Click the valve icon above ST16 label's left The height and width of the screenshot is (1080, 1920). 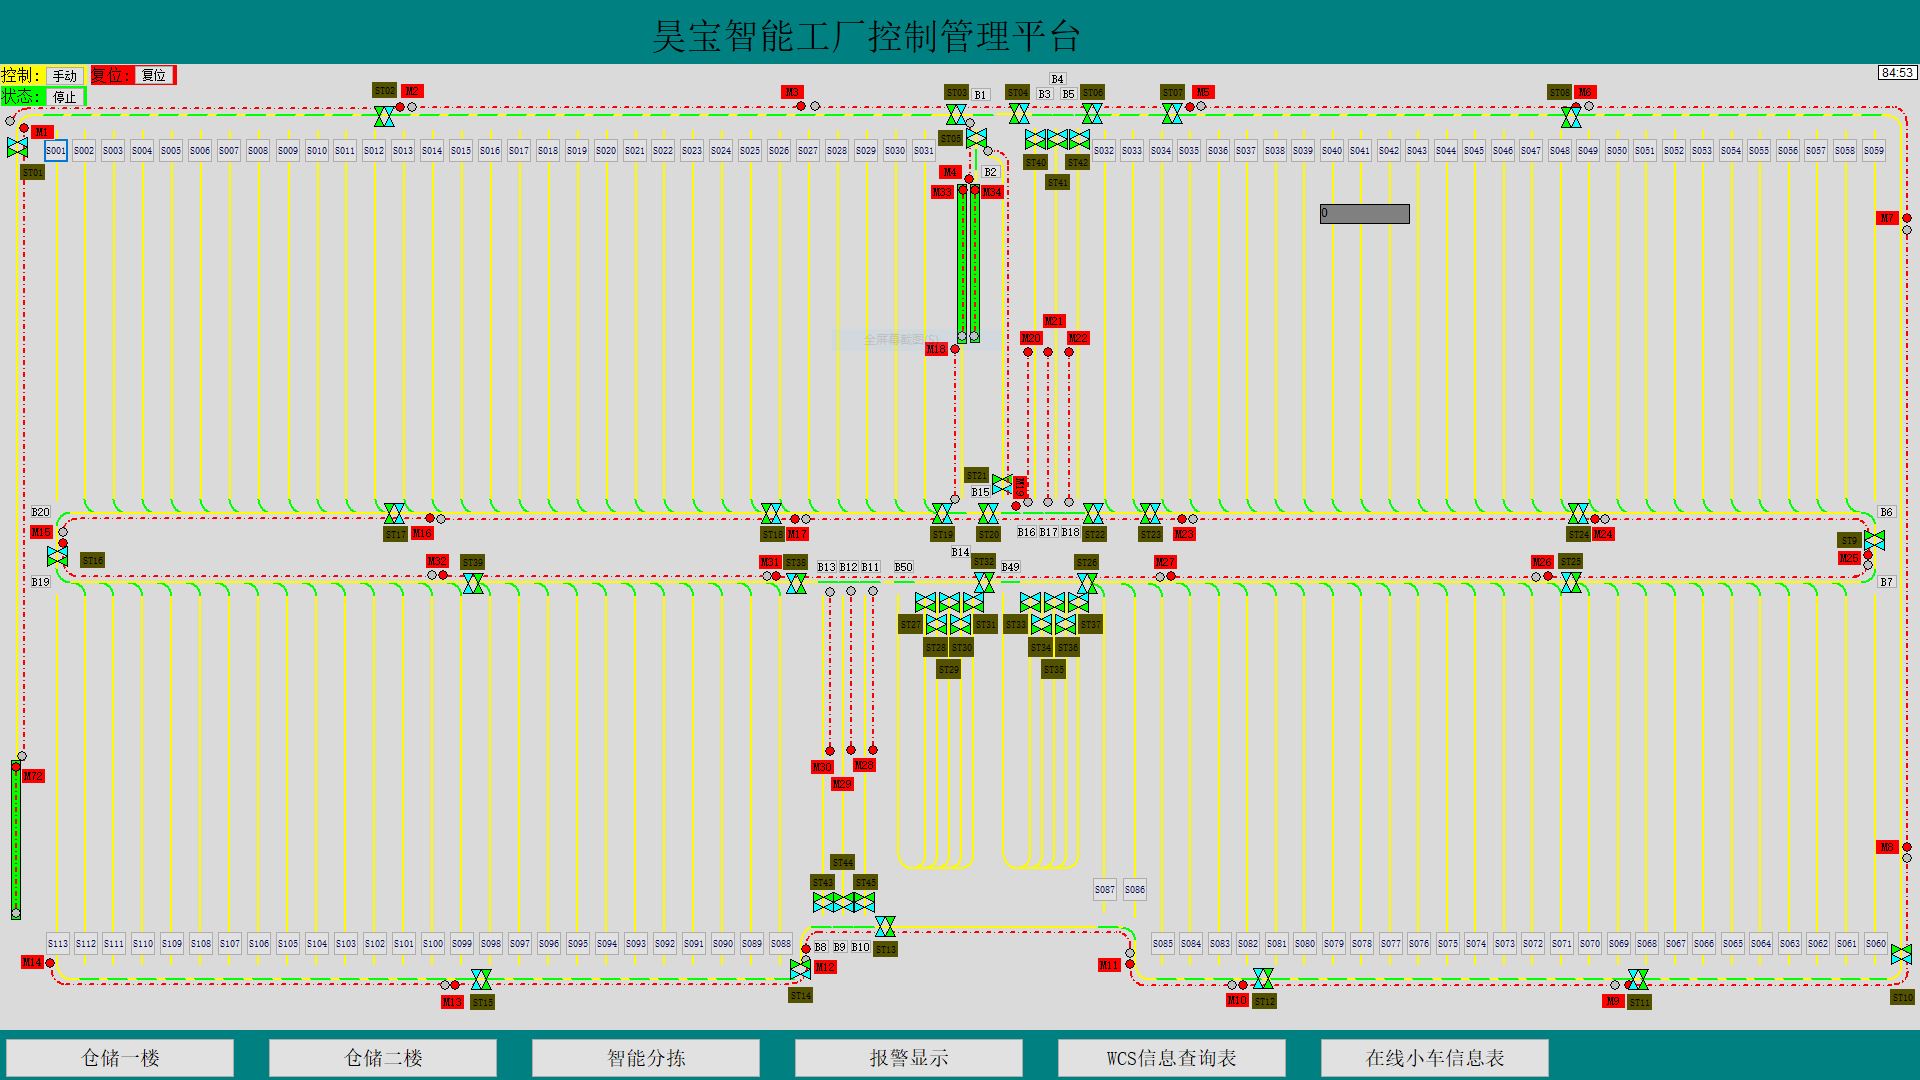(57, 555)
